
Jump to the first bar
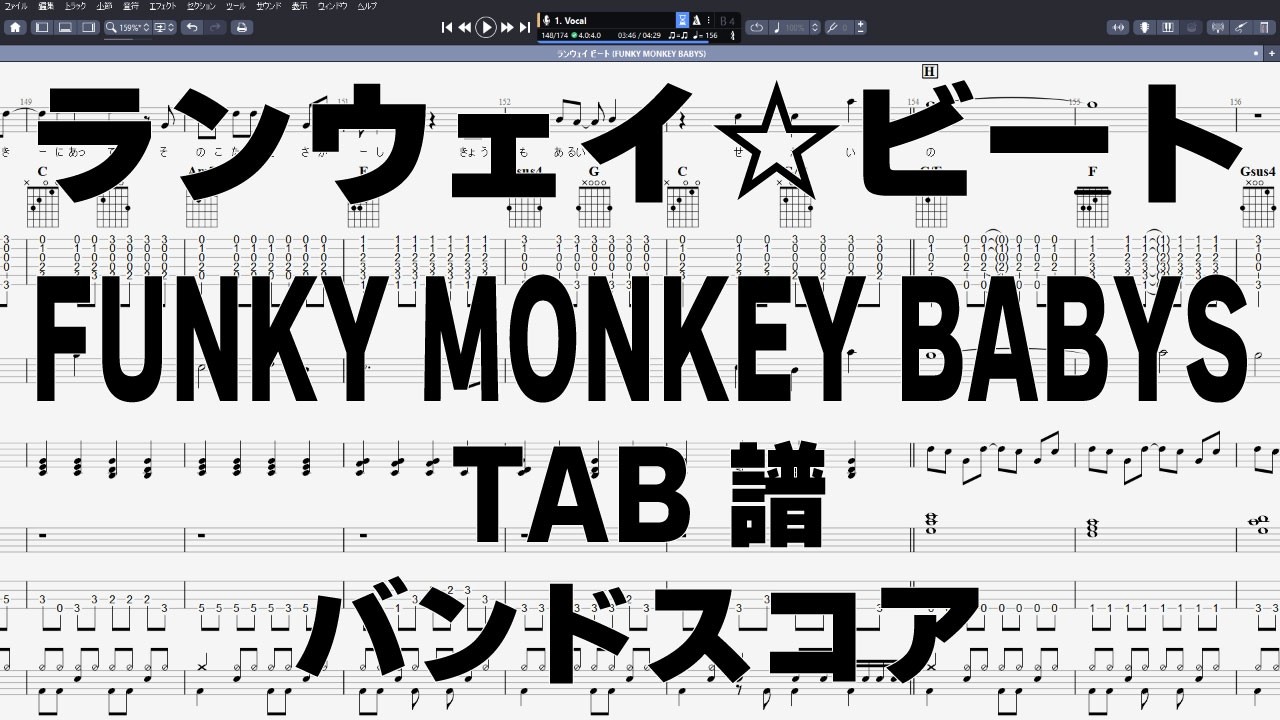(x=447, y=27)
